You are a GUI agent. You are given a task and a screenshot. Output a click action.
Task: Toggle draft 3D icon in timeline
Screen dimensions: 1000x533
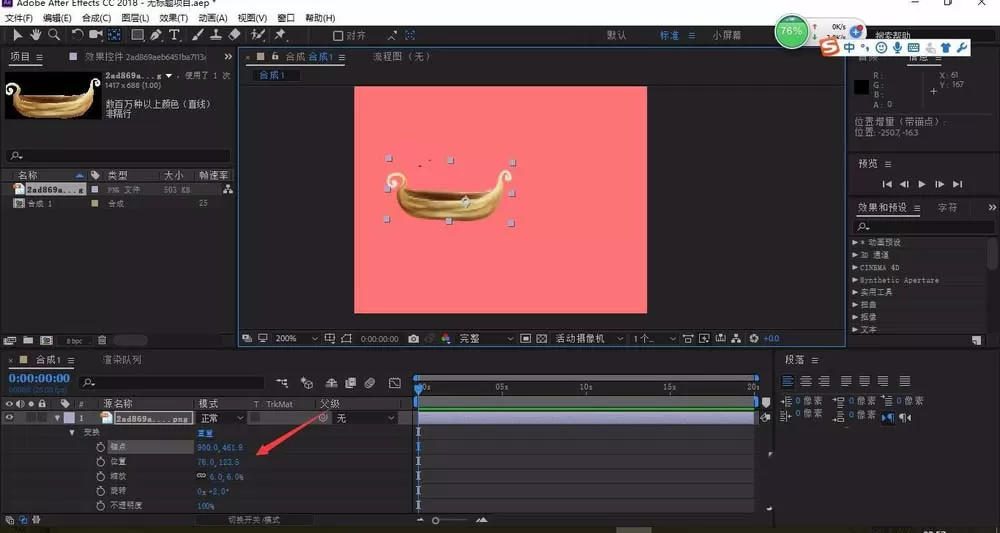tap(307, 383)
